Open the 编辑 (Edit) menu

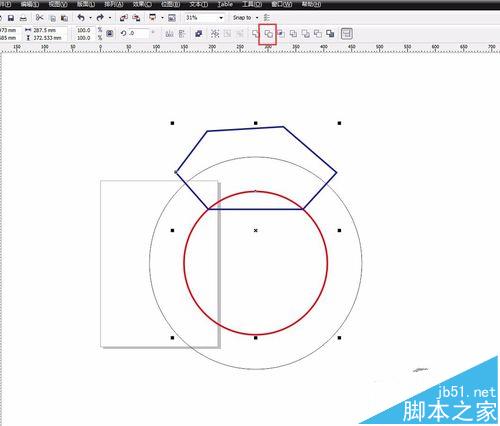point(30,5)
